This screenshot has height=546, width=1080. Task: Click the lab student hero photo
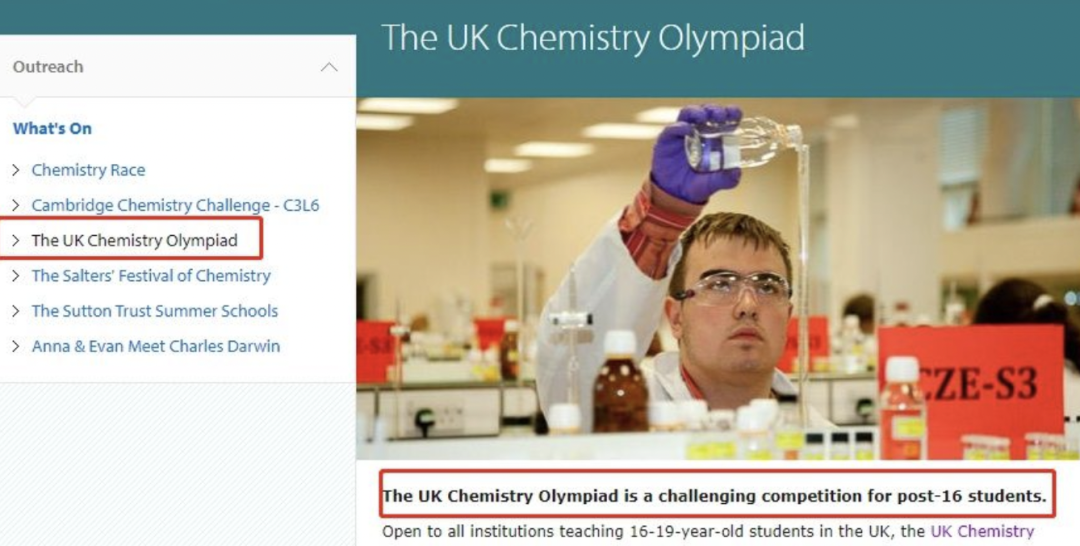pyautogui.click(x=718, y=279)
